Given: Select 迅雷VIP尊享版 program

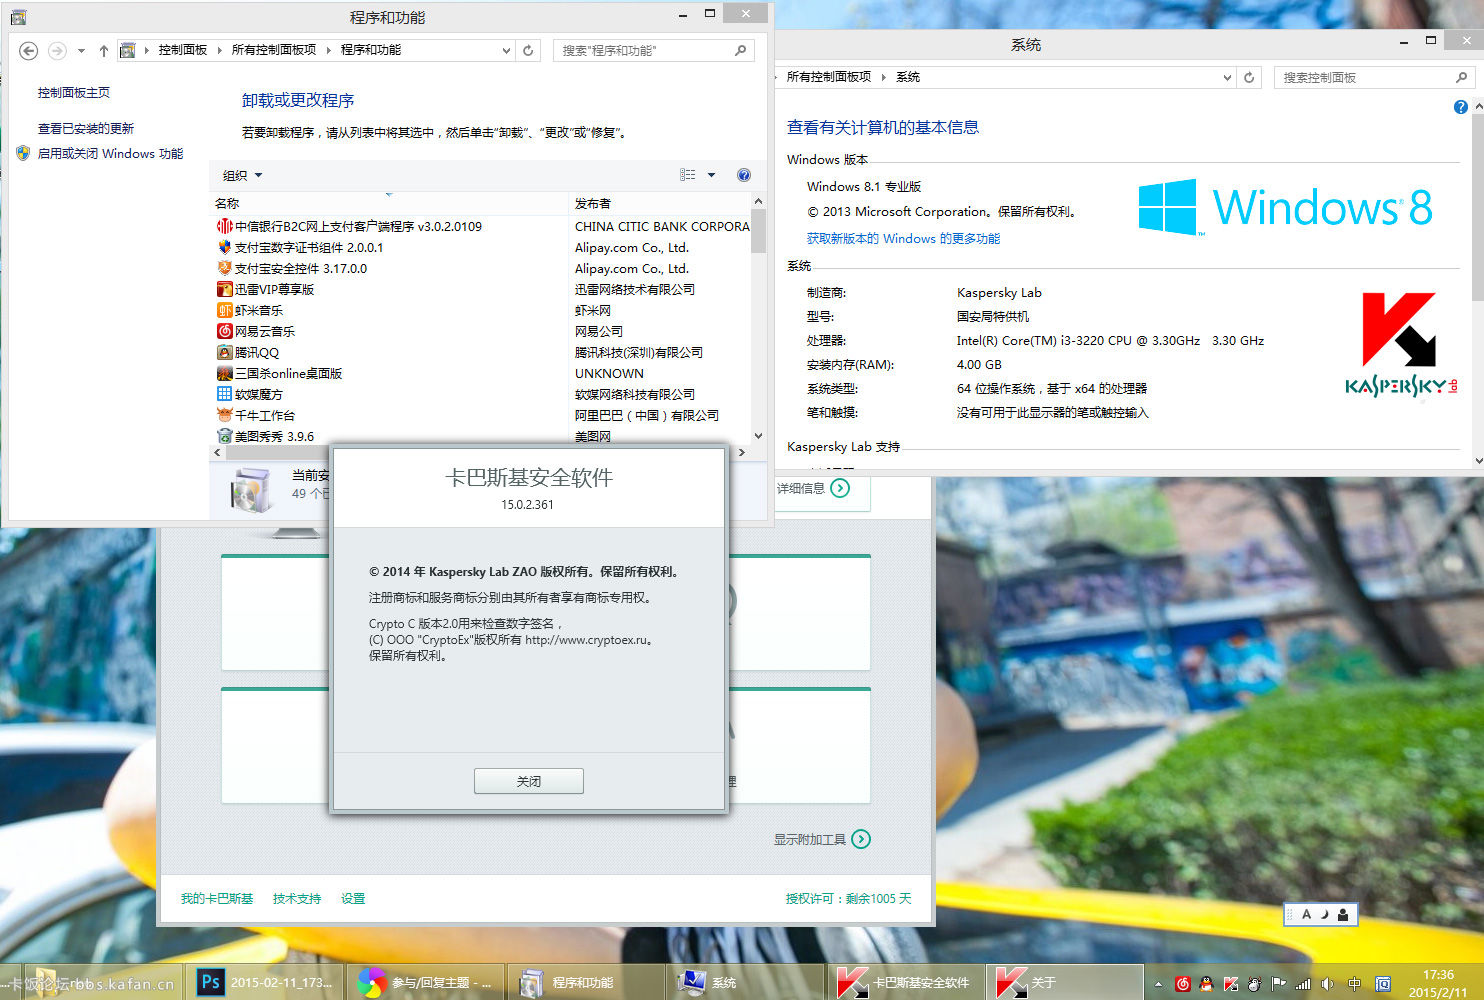Looking at the screenshot, I should click(480, 290).
